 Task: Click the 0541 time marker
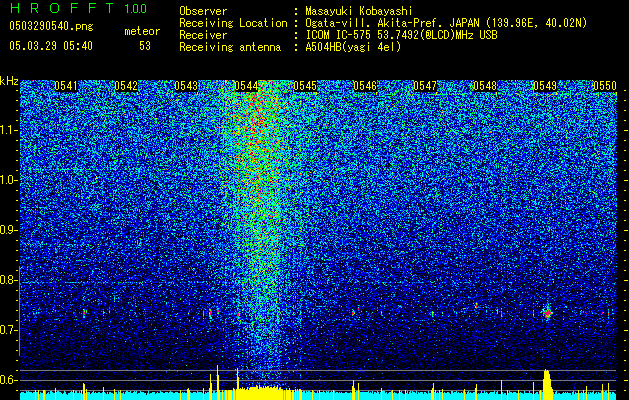tap(66, 86)
